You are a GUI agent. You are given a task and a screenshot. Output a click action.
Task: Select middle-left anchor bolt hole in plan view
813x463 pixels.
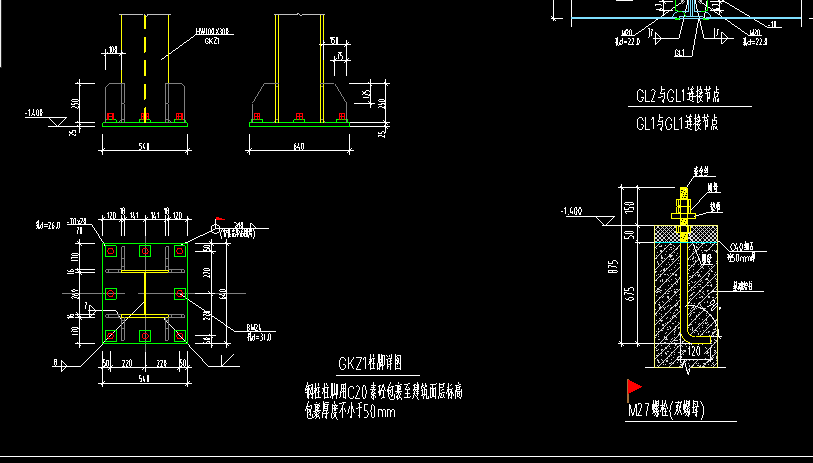(111, 294)
